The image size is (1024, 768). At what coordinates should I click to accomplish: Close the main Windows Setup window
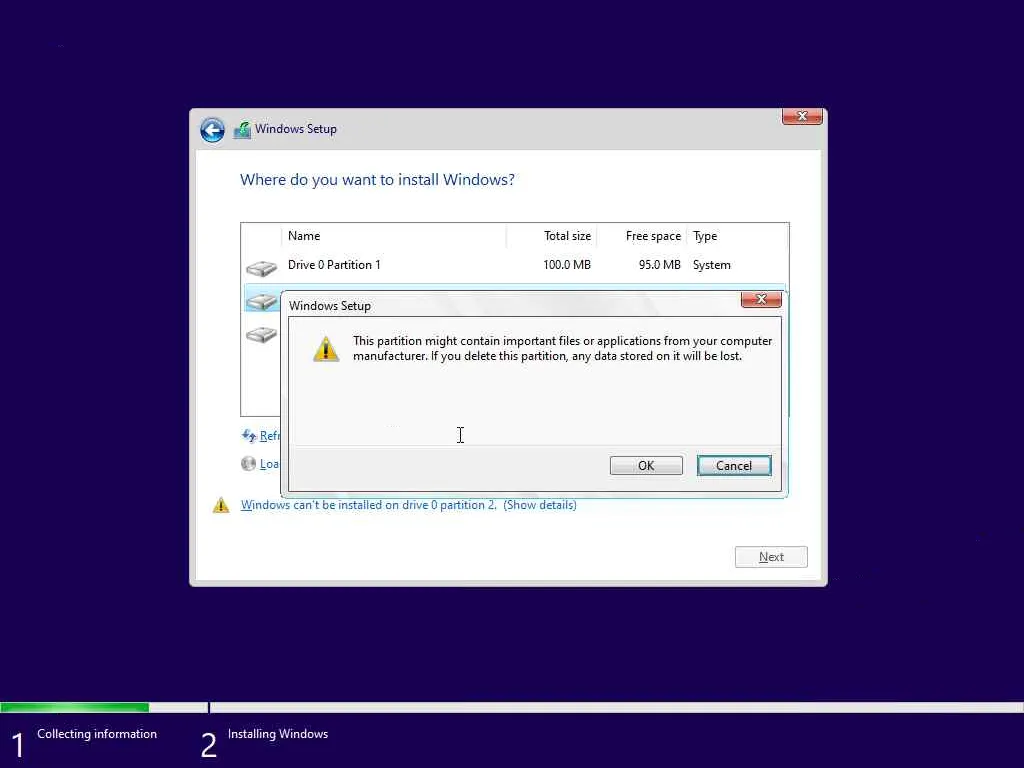802,116
